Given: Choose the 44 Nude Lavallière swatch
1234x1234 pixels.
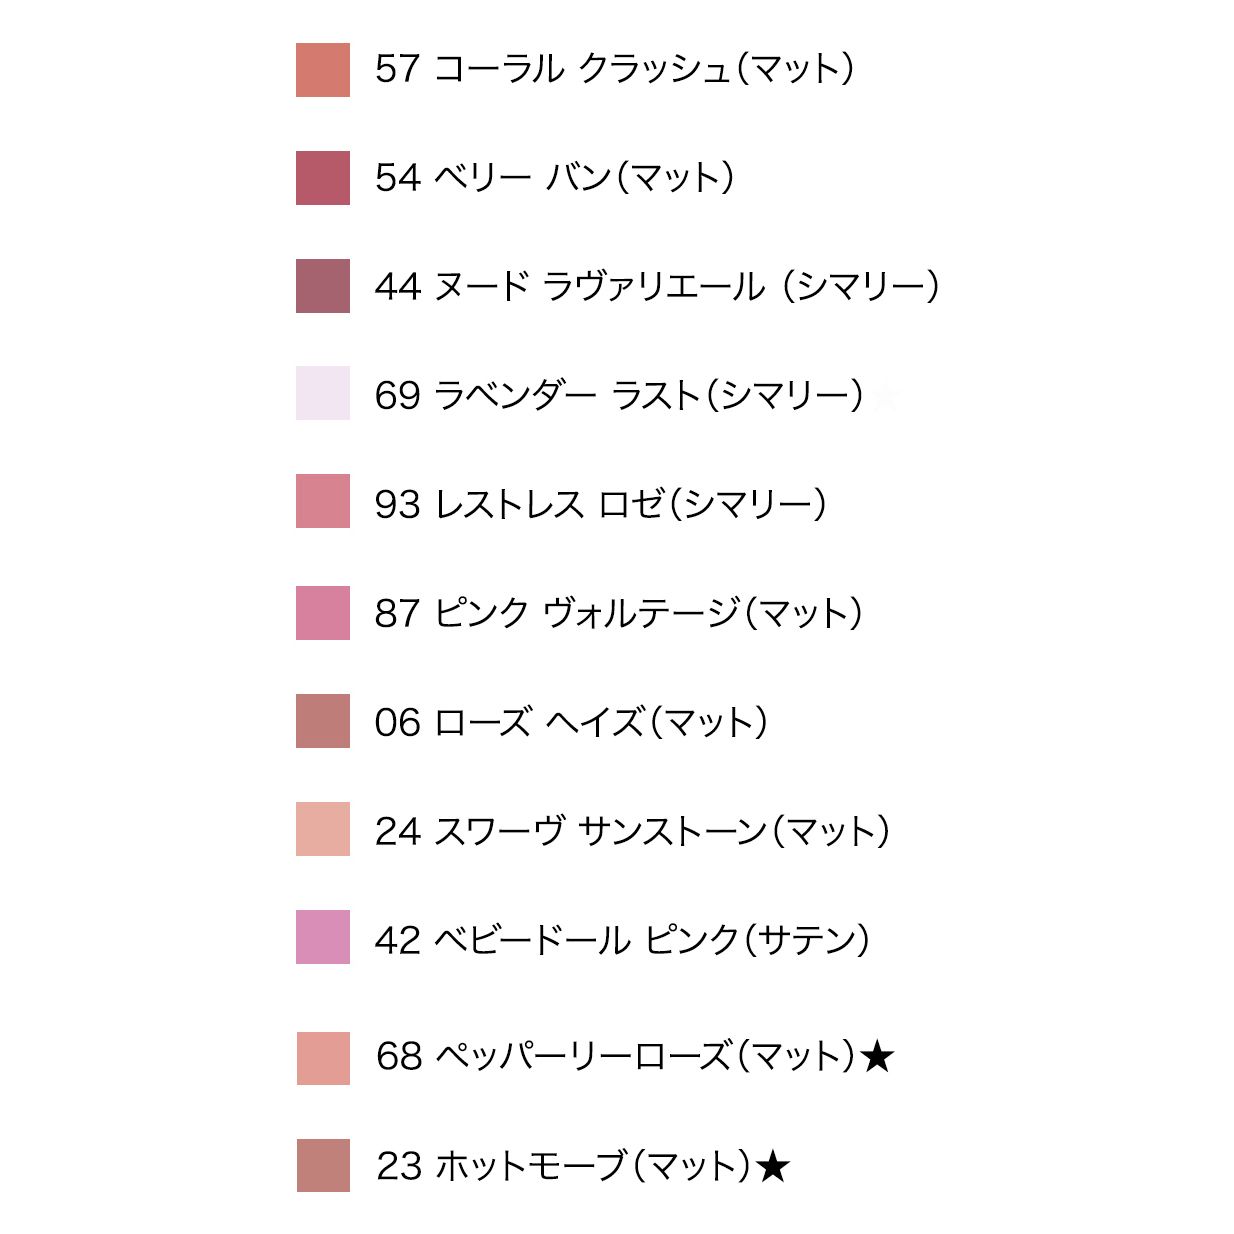Looking at the screenshot, I should coord(322,286).
